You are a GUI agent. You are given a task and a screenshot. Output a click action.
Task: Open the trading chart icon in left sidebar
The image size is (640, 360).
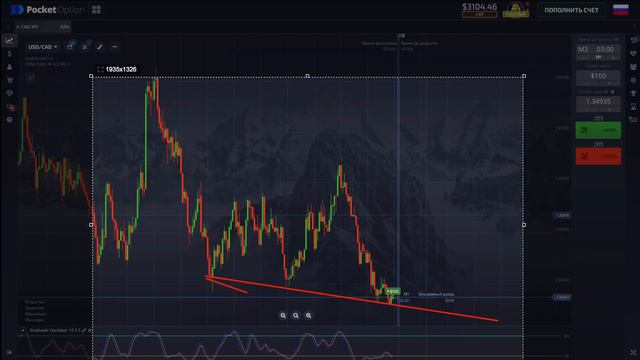[x=9, y=40]
